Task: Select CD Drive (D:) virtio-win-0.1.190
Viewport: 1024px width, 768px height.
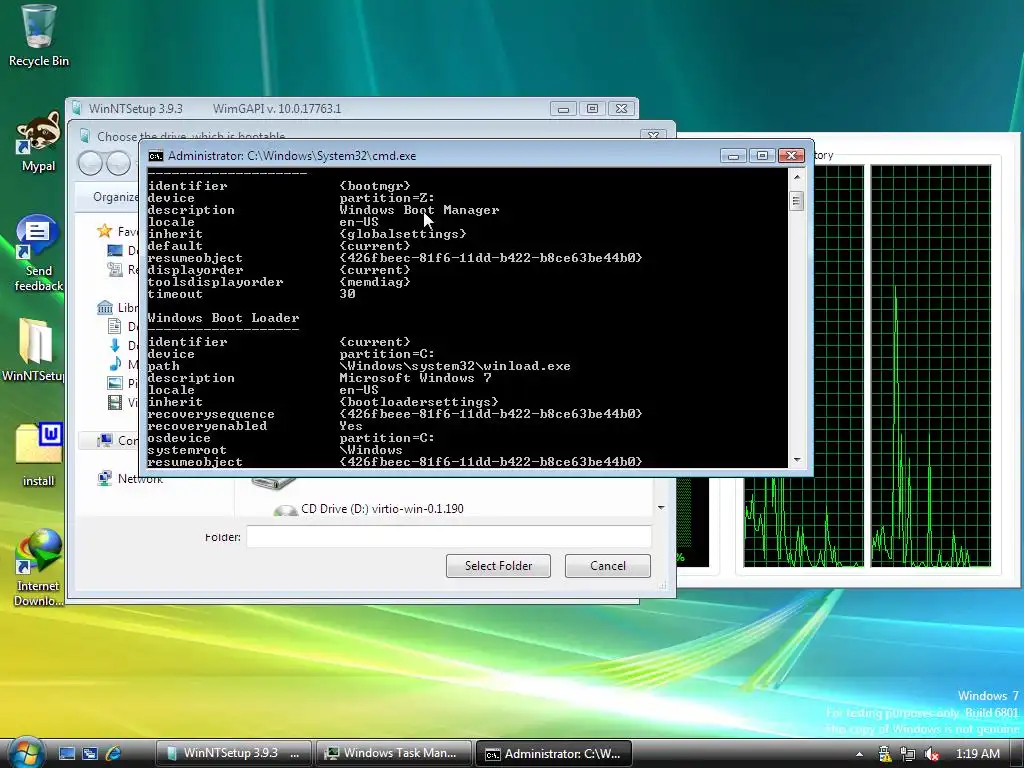Action: pyautogui.click(x=382, y=509)
